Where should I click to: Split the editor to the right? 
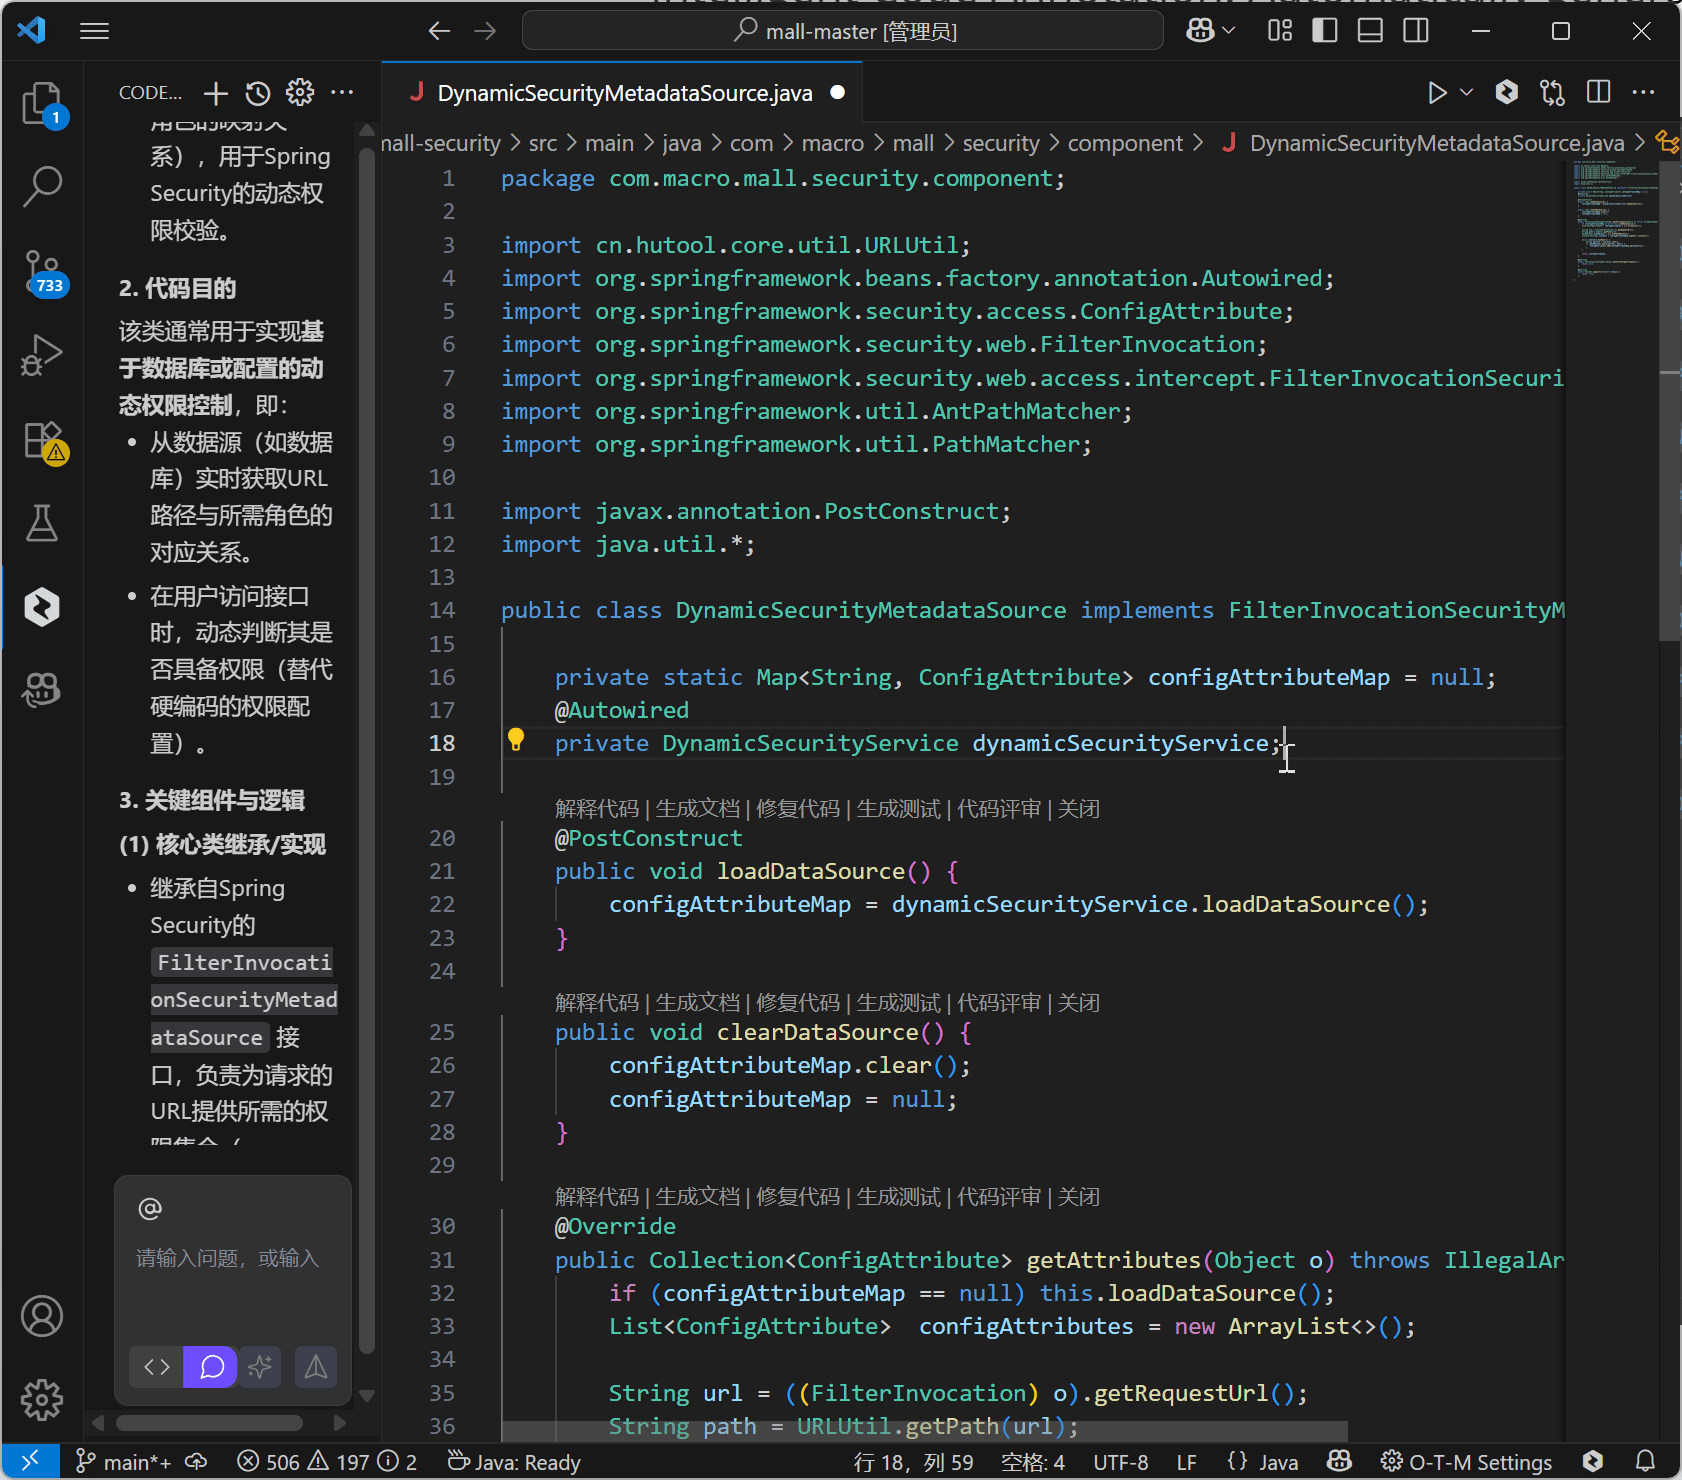(x=1598, y=92)
